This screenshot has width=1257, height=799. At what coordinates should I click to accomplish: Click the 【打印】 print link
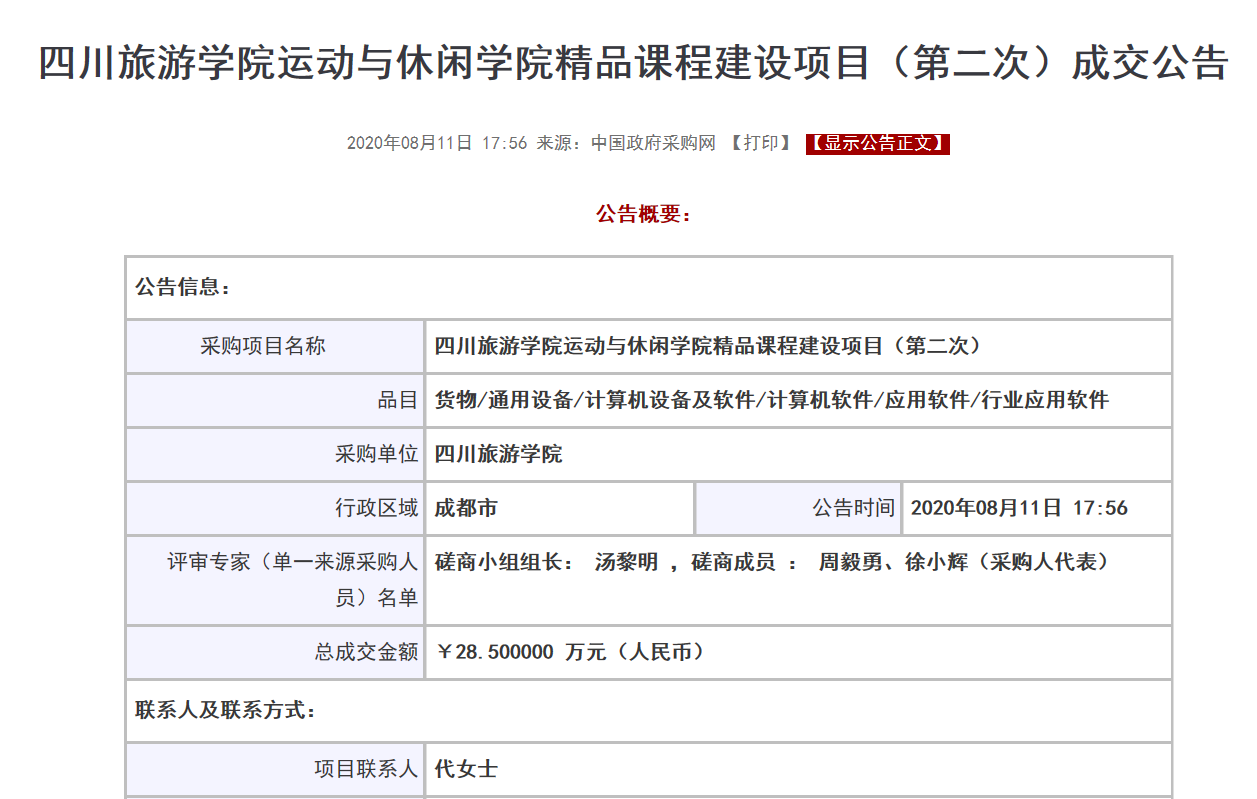(762, 143)
